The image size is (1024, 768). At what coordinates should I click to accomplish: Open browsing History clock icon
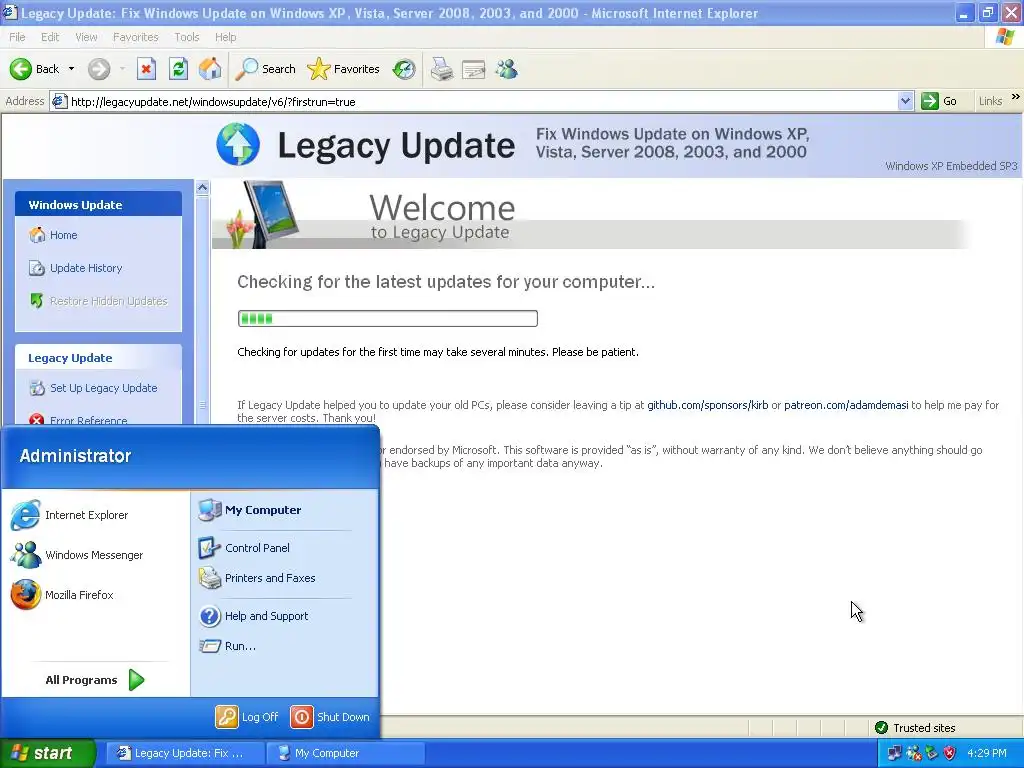(404, 69)
